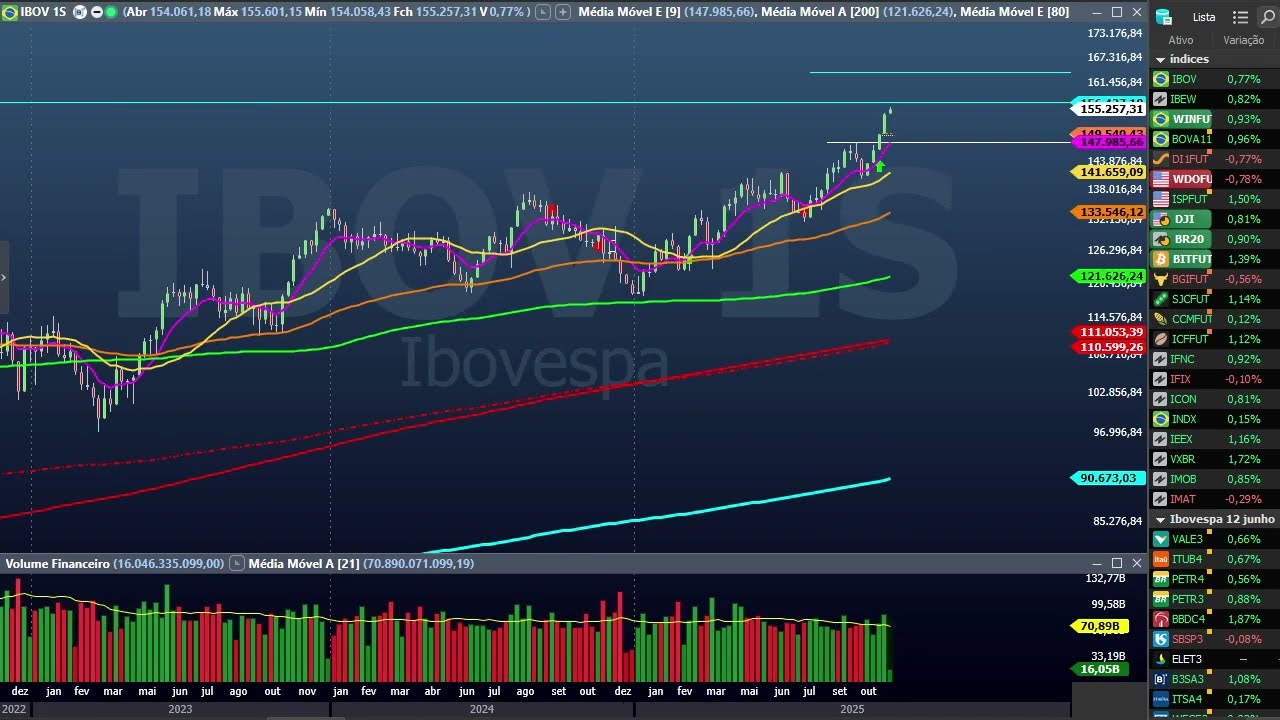Select the IEEX asset row
The image size is (1280, 720).
coord(1215,439)
